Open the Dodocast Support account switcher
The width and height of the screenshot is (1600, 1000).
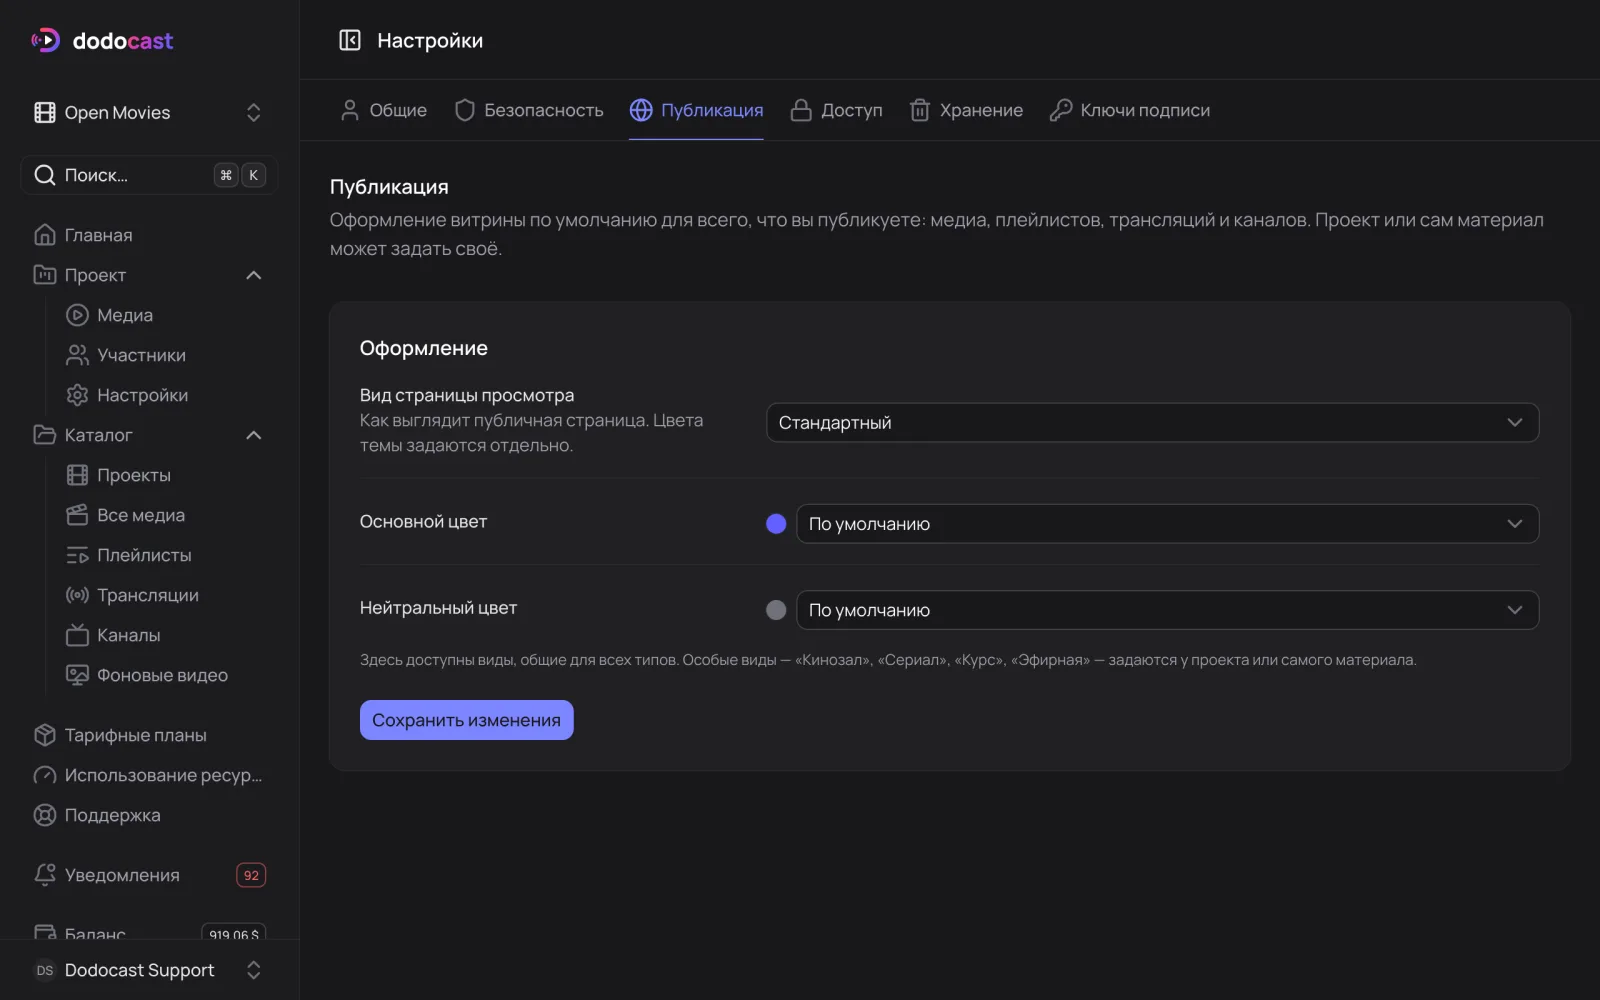click(150, 970)
